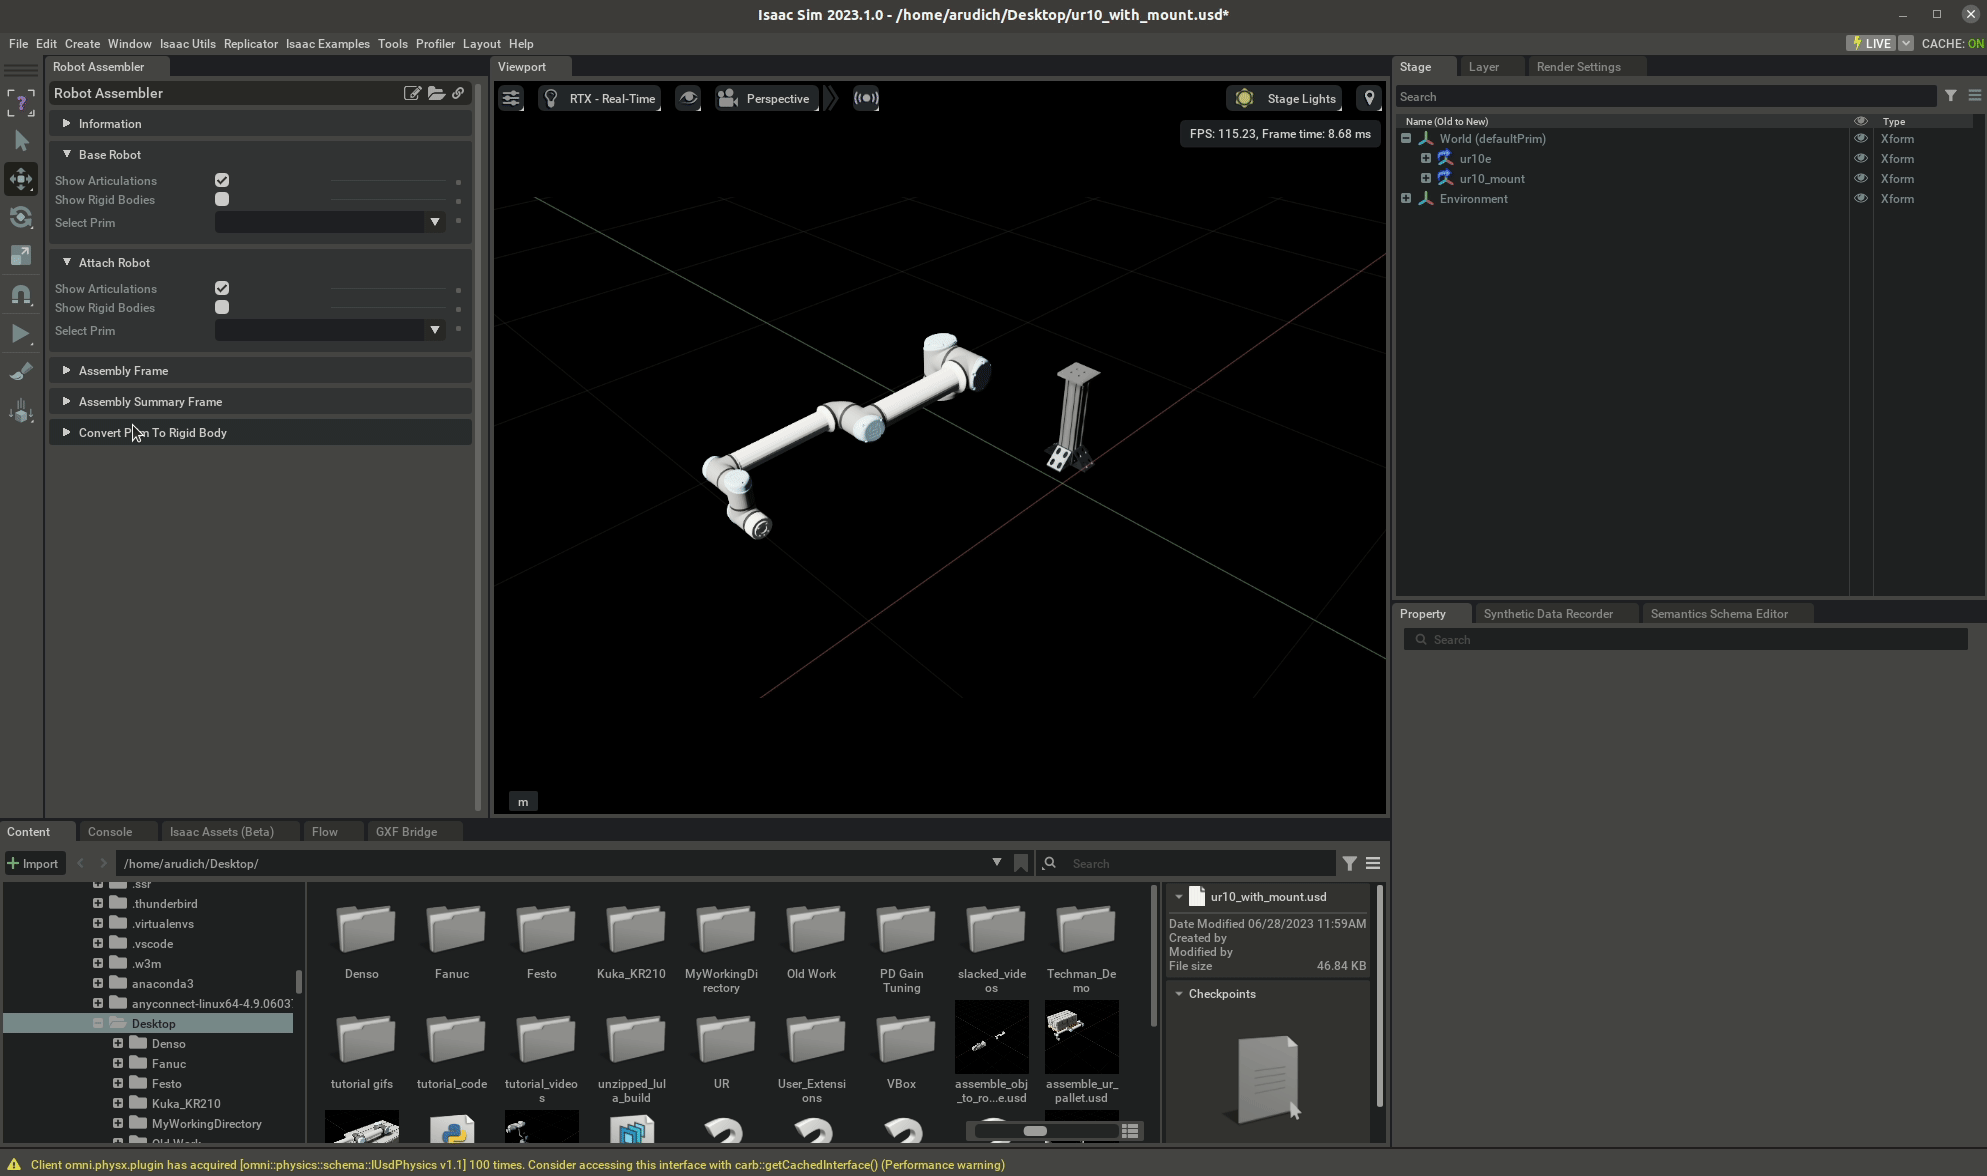Enable Attach Robot Show Rigid Bodies checkbox
This screenshot has height=1176, width=1987.
click(222, 307)
